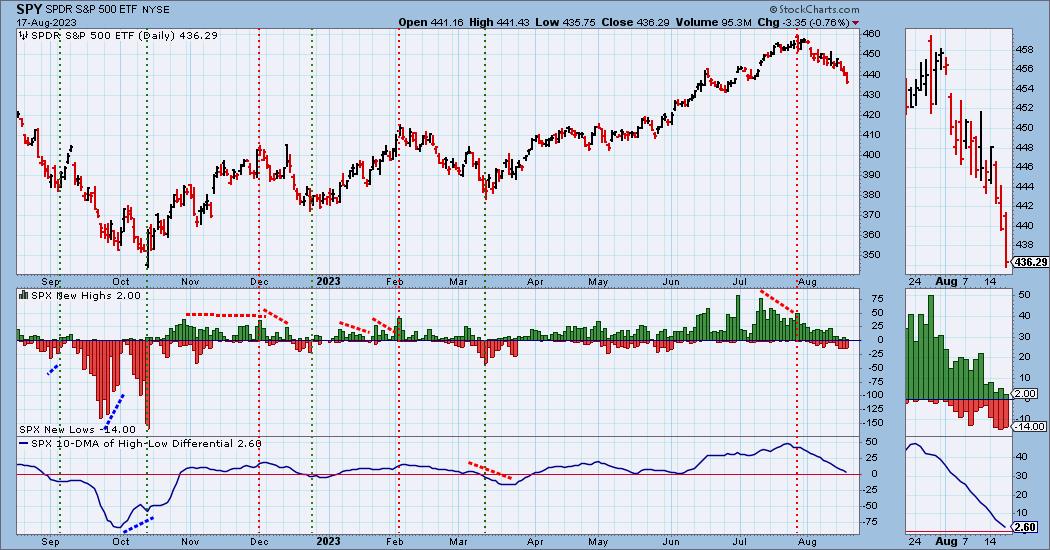Click the 444 label on zoom panel axis
The width and height of the screenshot is (1050, 550).
click(x=1024, y=186)
